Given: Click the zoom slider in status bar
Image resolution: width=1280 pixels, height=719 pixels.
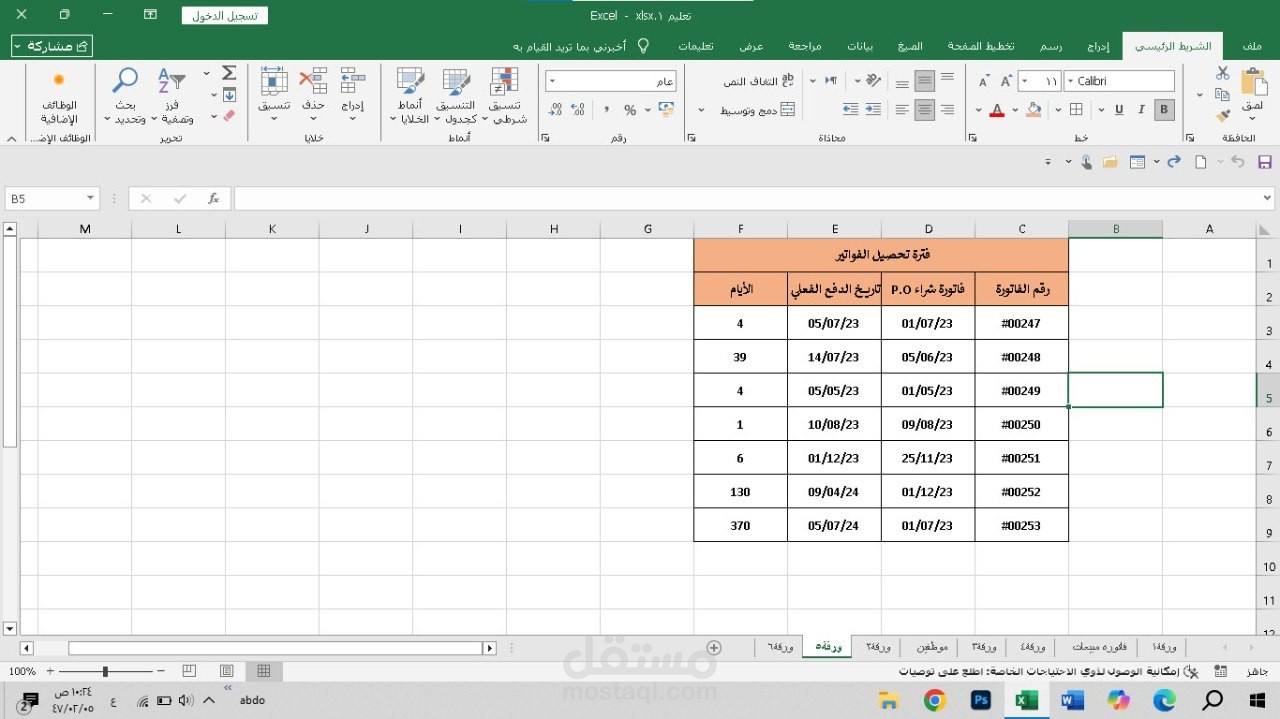Looking at the screenshot, I should [105, 671].
